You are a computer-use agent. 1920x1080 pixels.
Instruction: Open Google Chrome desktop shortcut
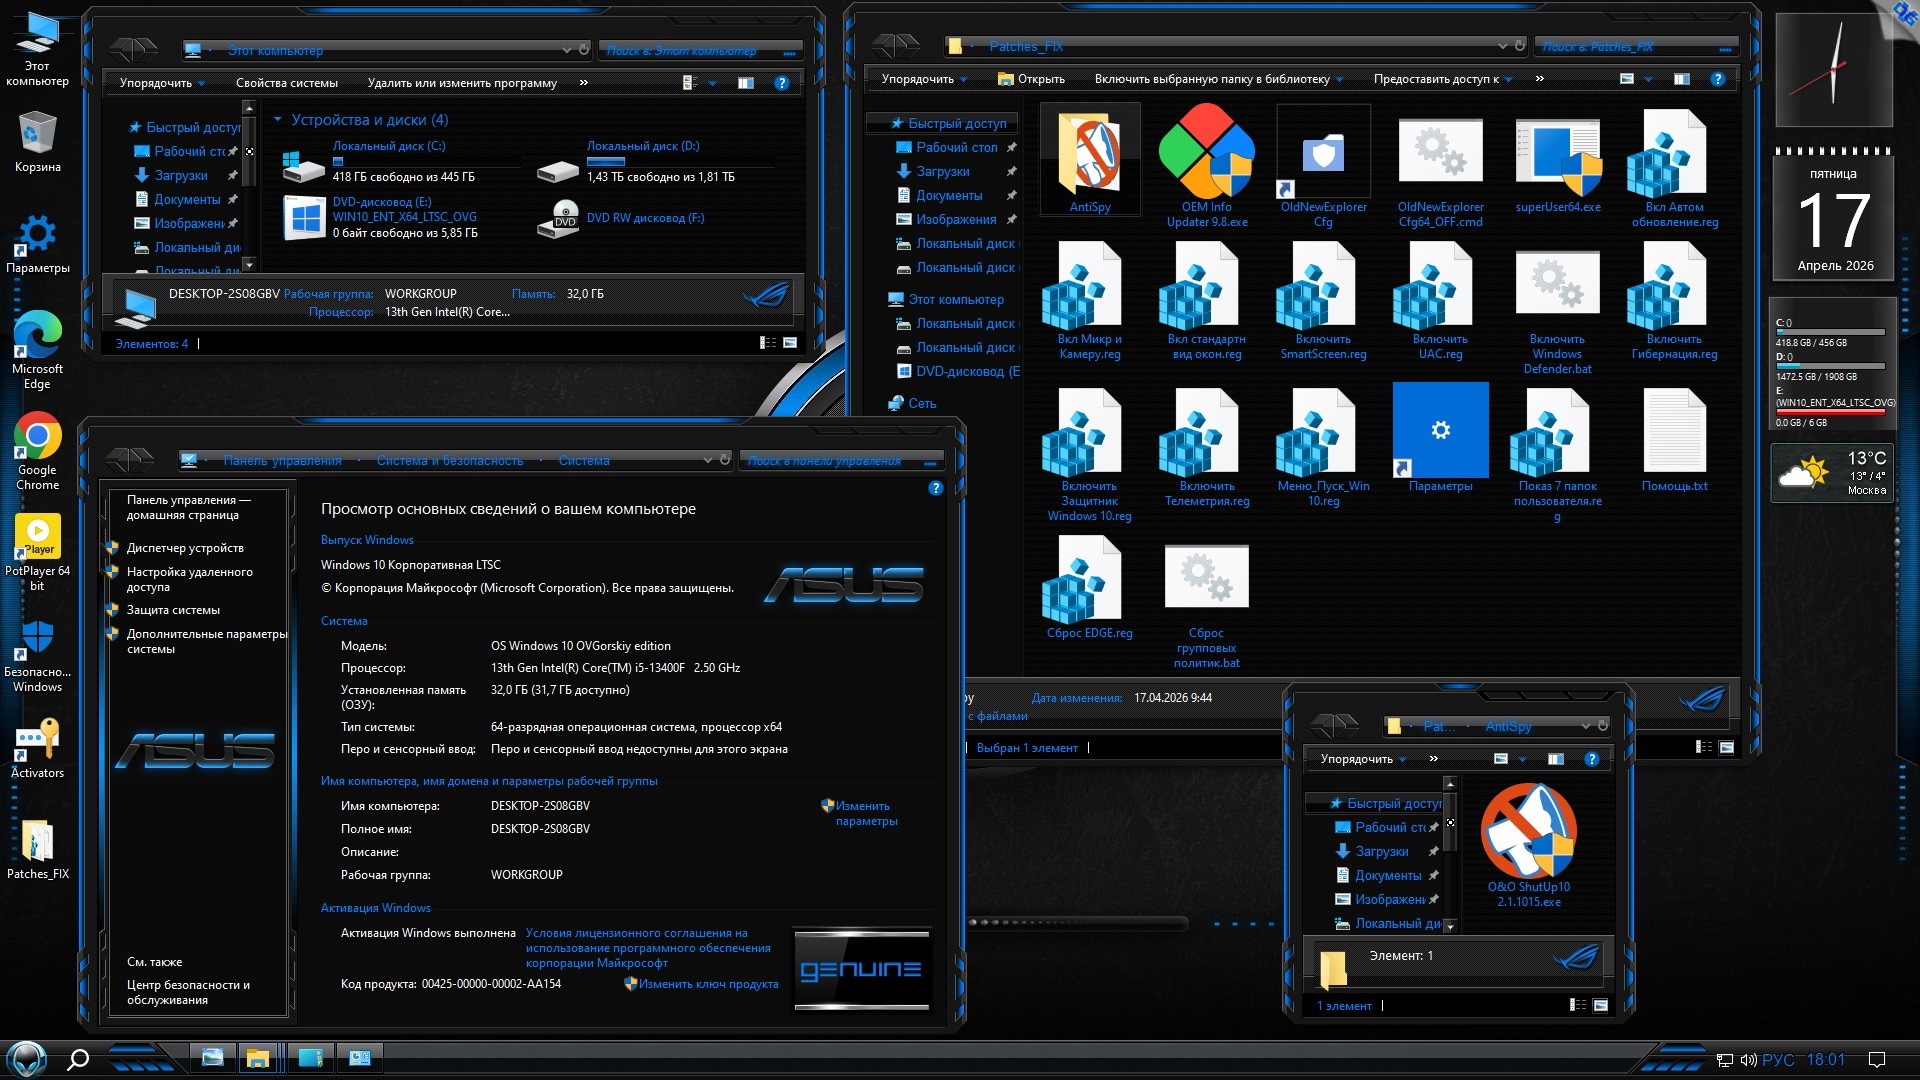tap(38, 437)
